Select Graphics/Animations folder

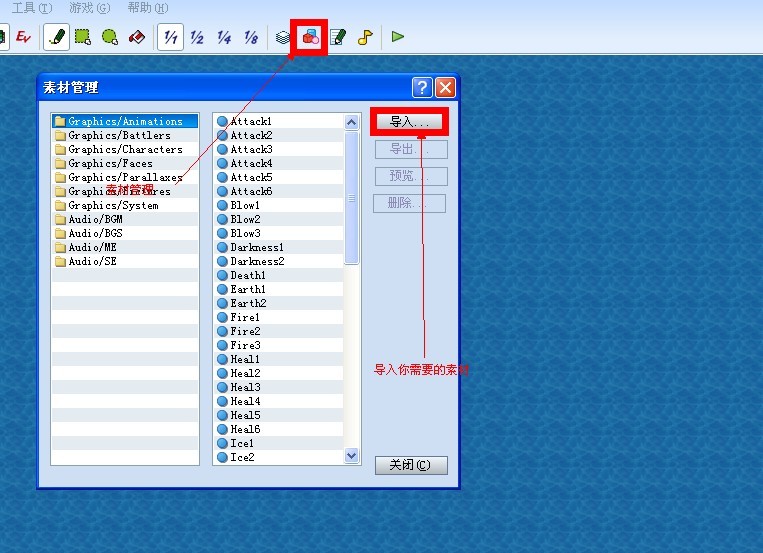click(125, 121)
